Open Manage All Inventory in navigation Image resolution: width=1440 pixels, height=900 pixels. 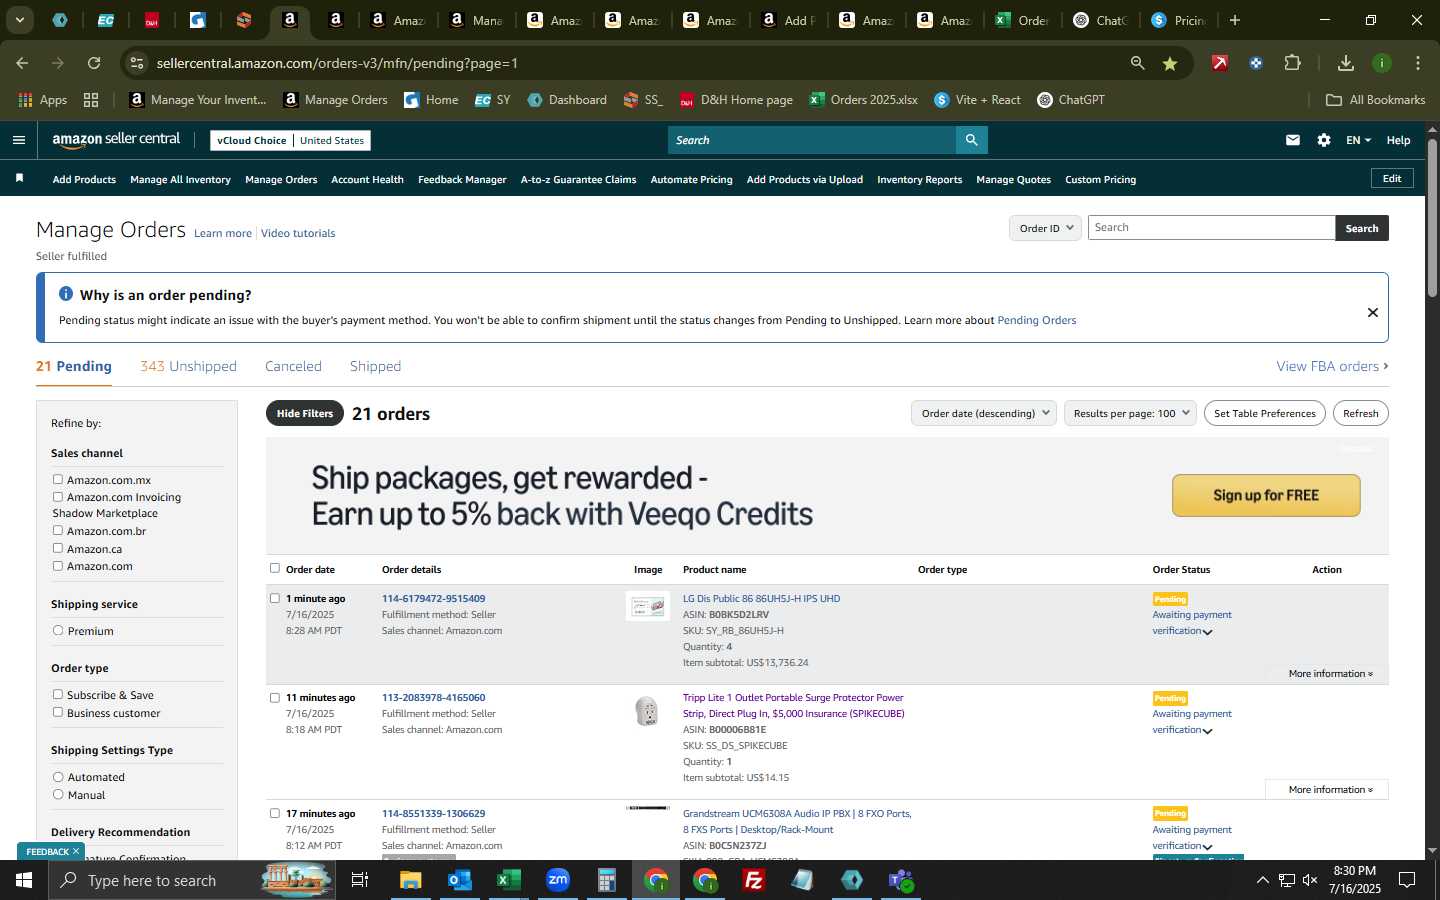point(180,179)
